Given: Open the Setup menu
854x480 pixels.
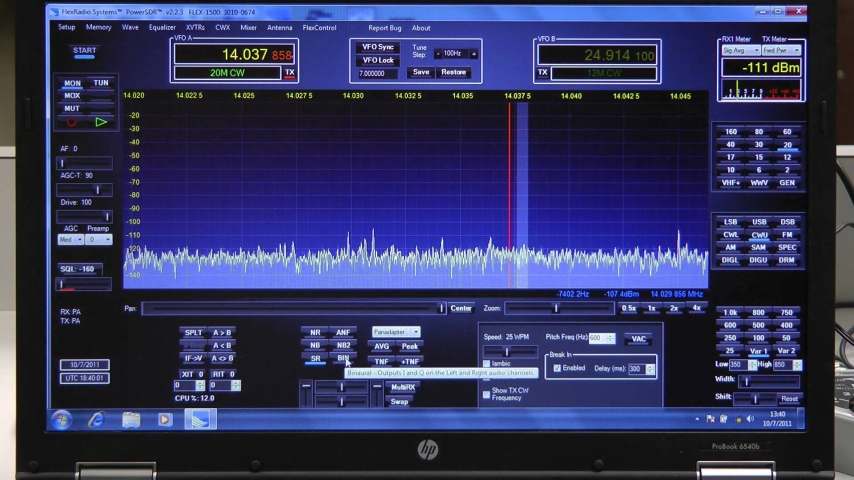Looking at the screenshot, I should (x=67, y=27).
